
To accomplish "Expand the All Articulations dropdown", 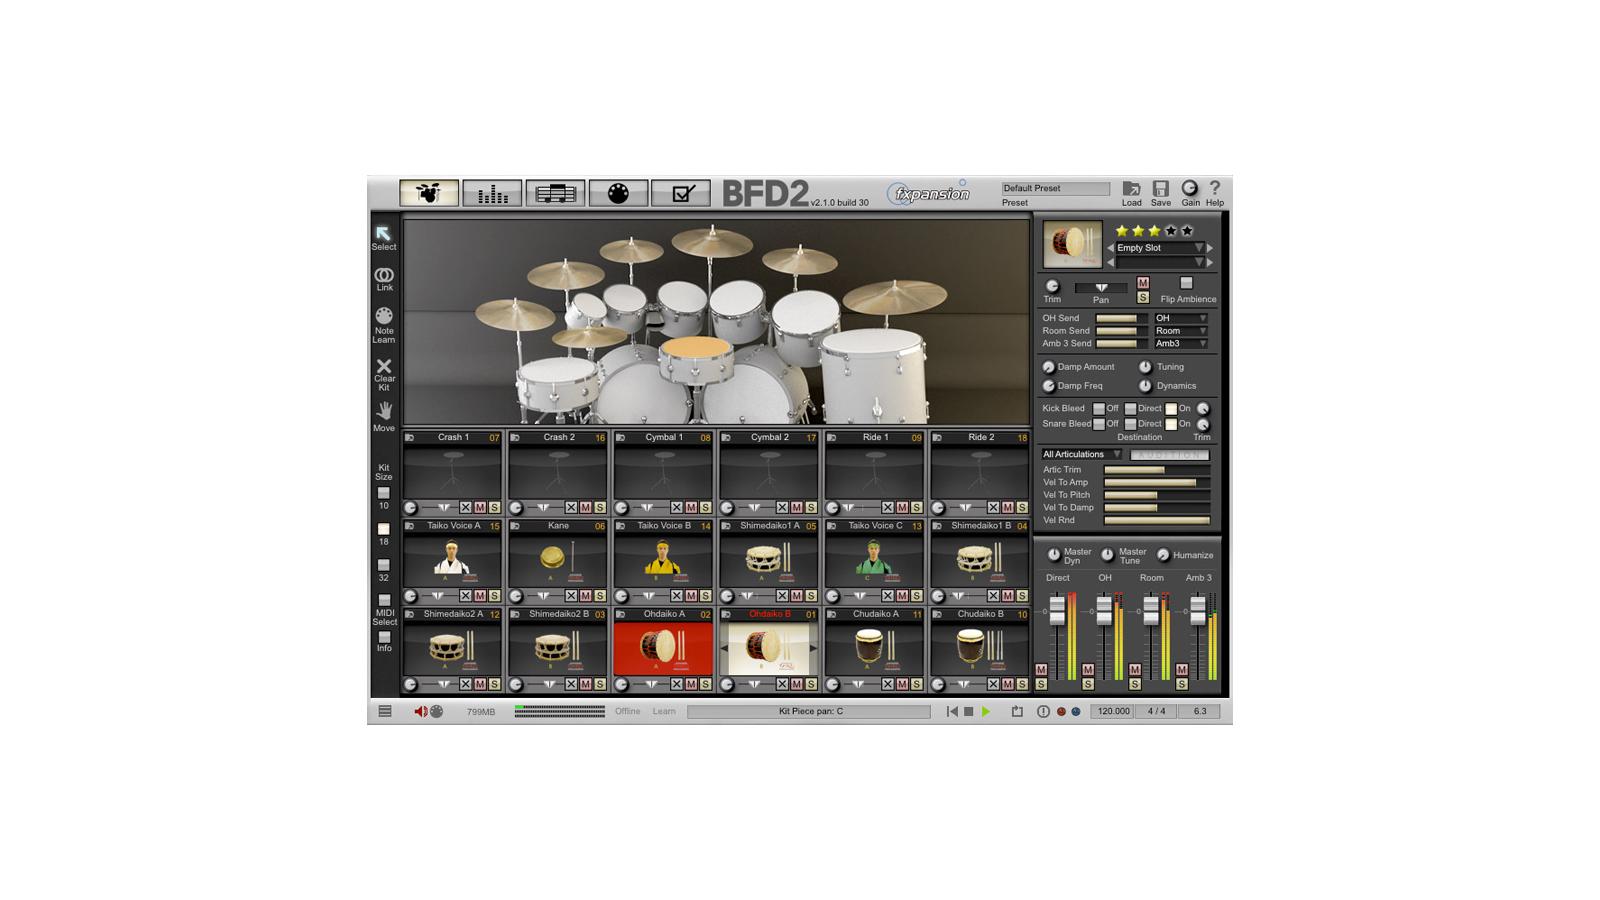I will pos(1082,455).
